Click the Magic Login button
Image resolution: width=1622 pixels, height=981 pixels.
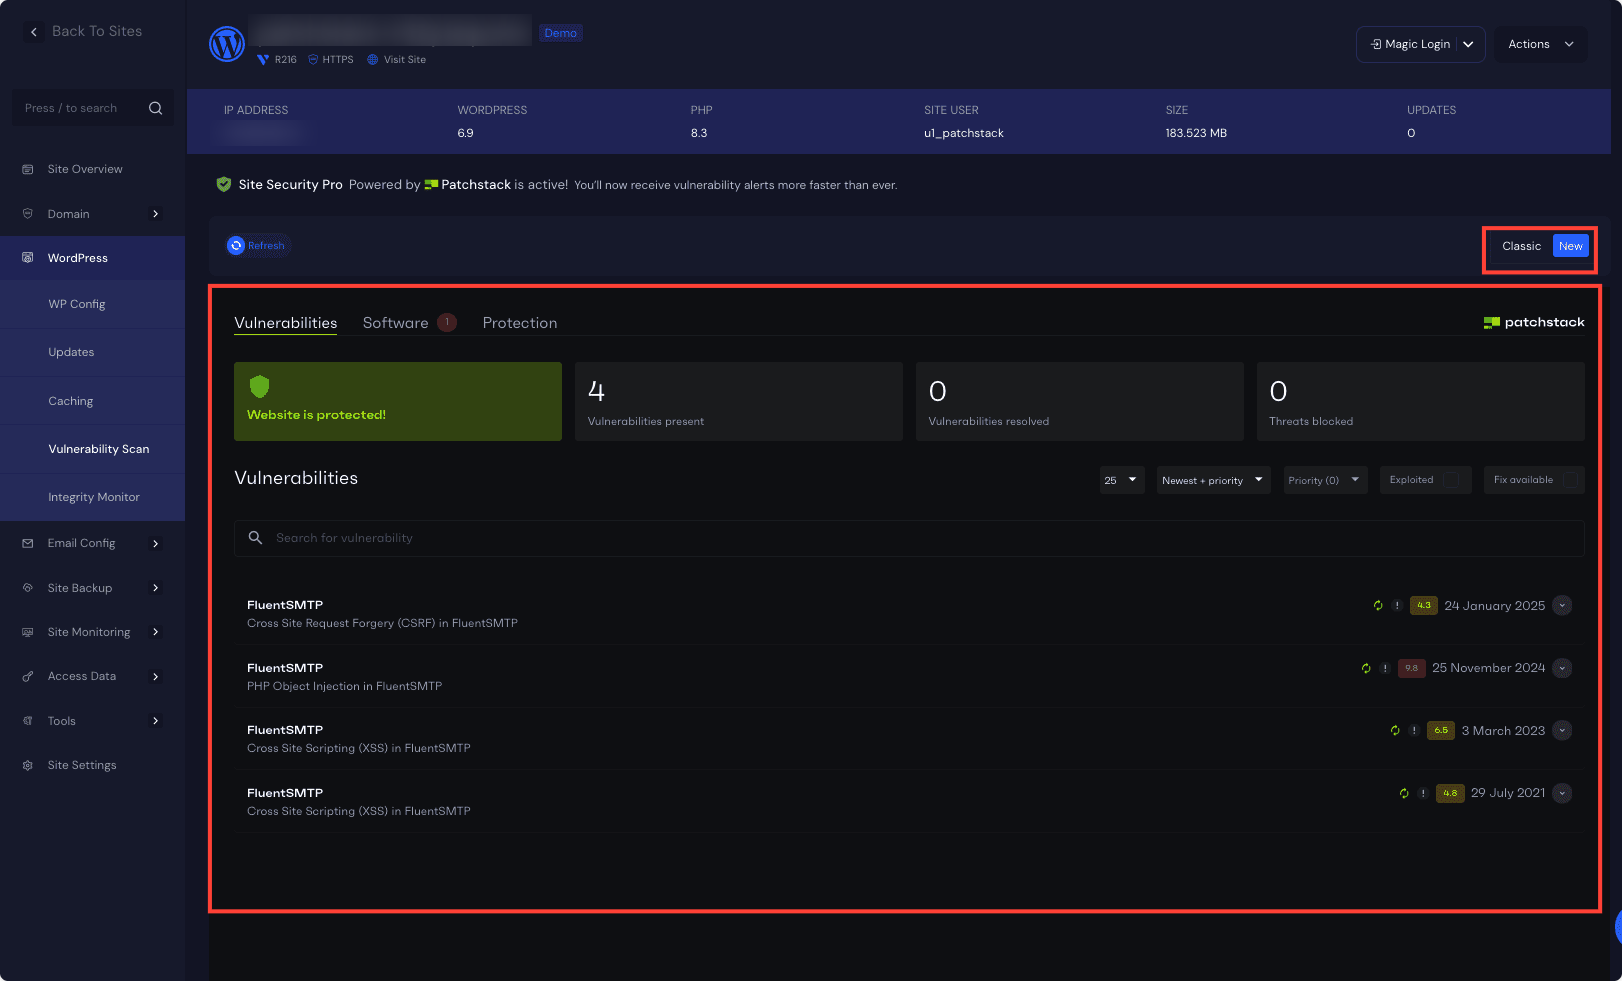tap(1409, 44)
